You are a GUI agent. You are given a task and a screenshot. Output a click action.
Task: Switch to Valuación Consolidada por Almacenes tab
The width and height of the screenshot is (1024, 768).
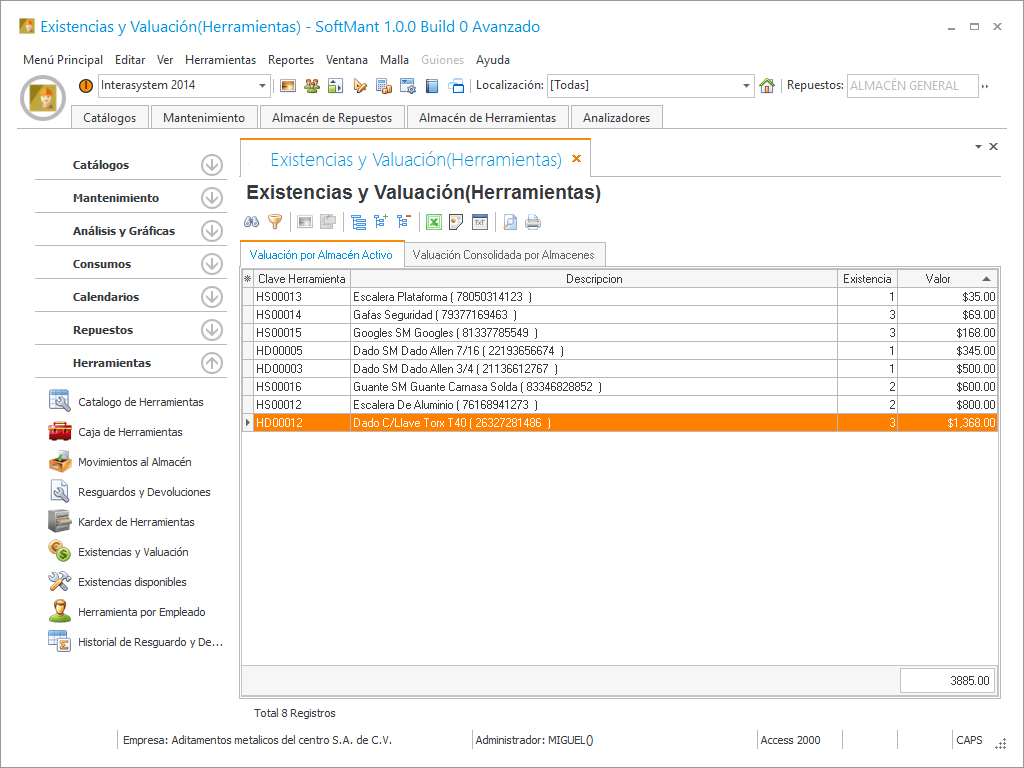coord(504,255)
